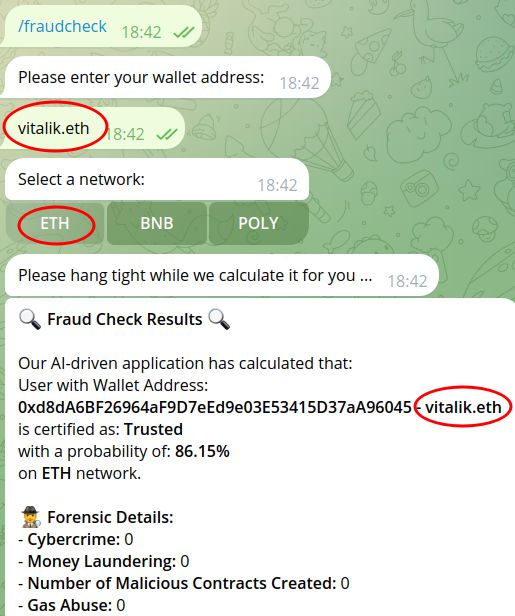Select the BNB network button

(x=157, y=223)
